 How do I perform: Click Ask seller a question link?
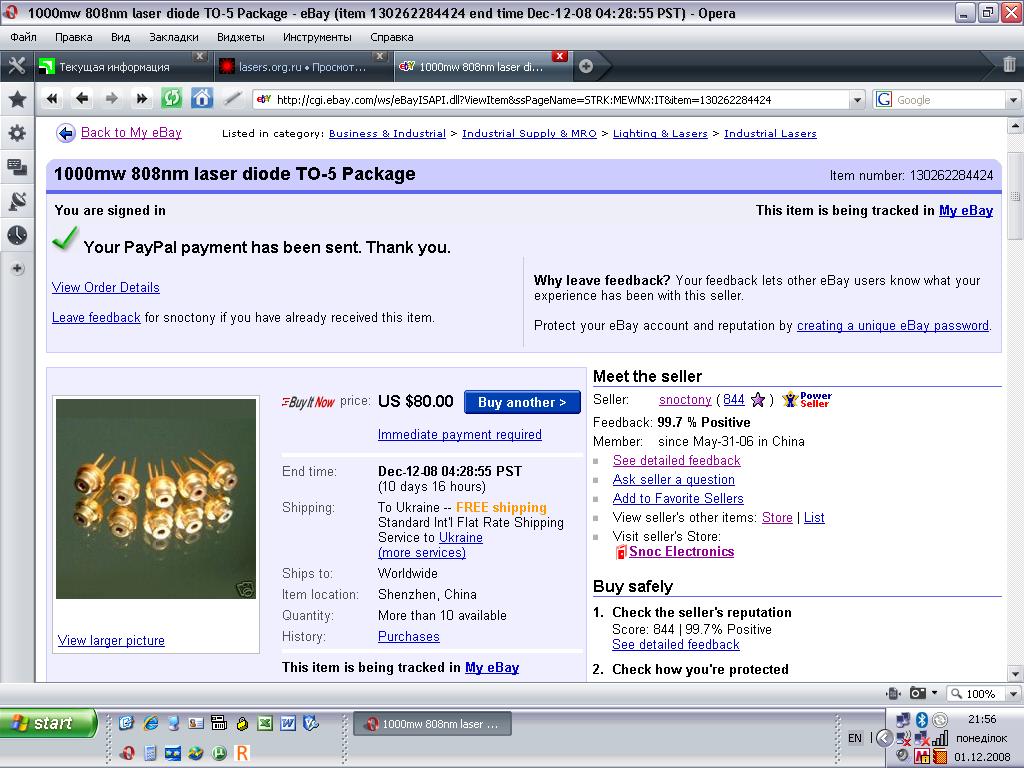coord(673,479)
